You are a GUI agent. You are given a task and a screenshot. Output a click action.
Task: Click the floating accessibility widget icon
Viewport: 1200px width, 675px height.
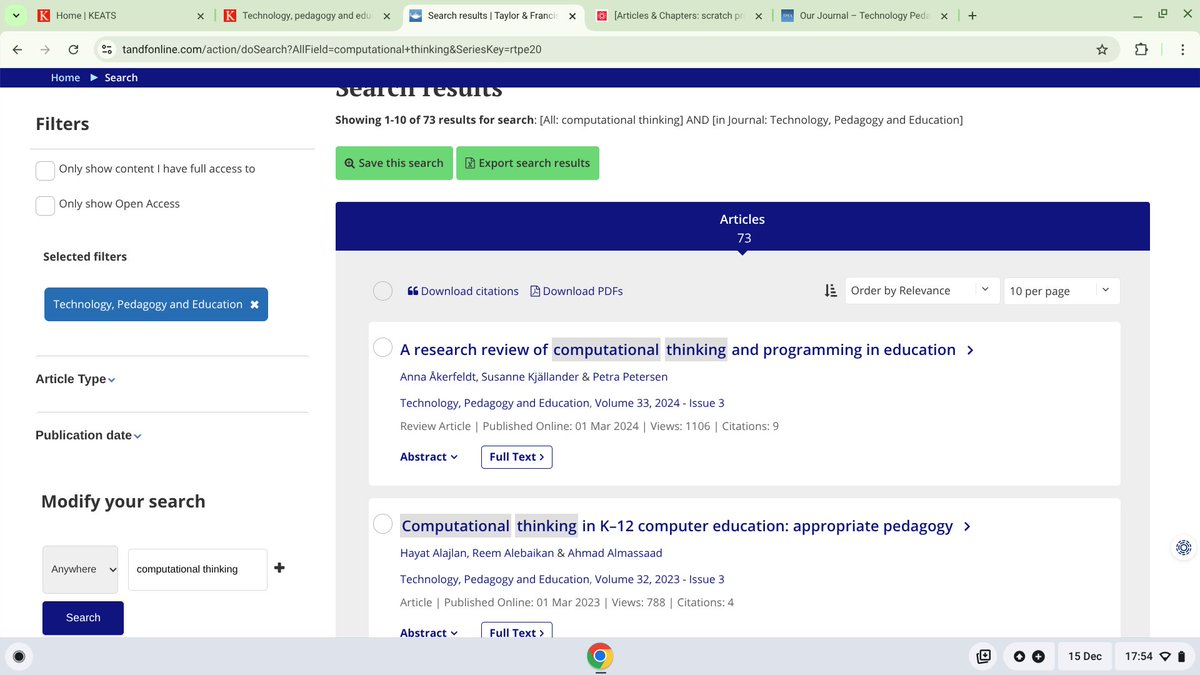(1183, 547)
